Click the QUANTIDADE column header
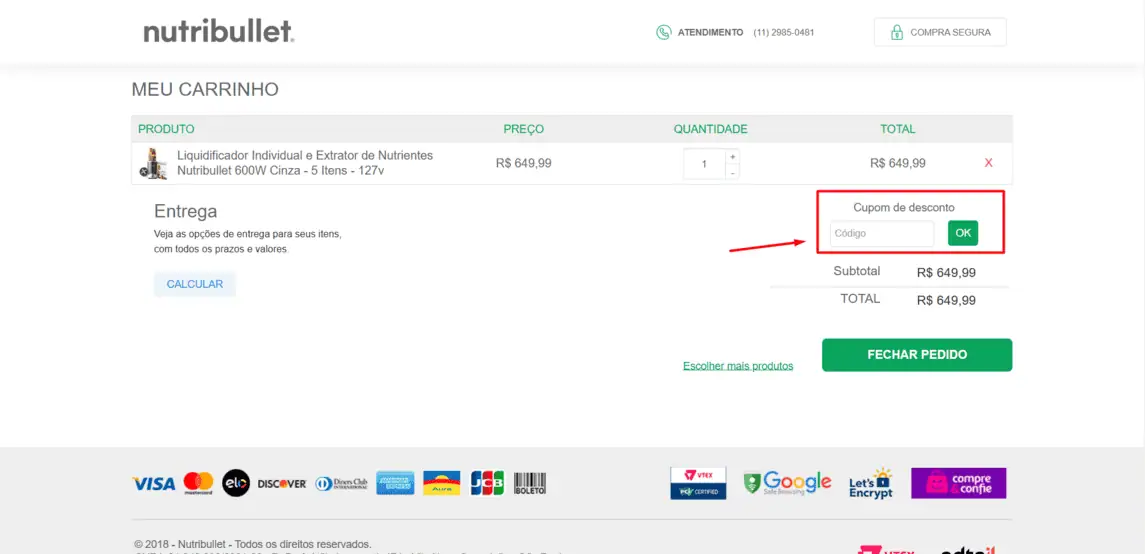This screenshot has width=1145, height=554. point(711,129)
